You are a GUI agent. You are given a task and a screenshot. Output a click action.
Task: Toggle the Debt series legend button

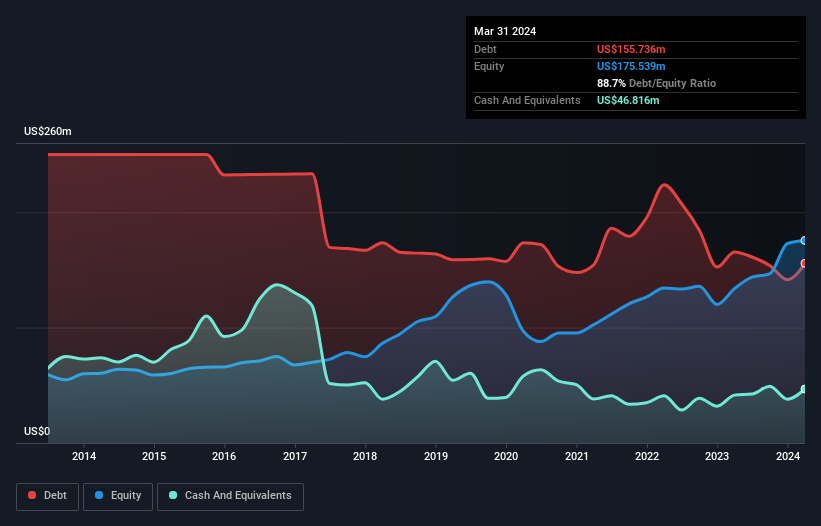coord(47,496)
